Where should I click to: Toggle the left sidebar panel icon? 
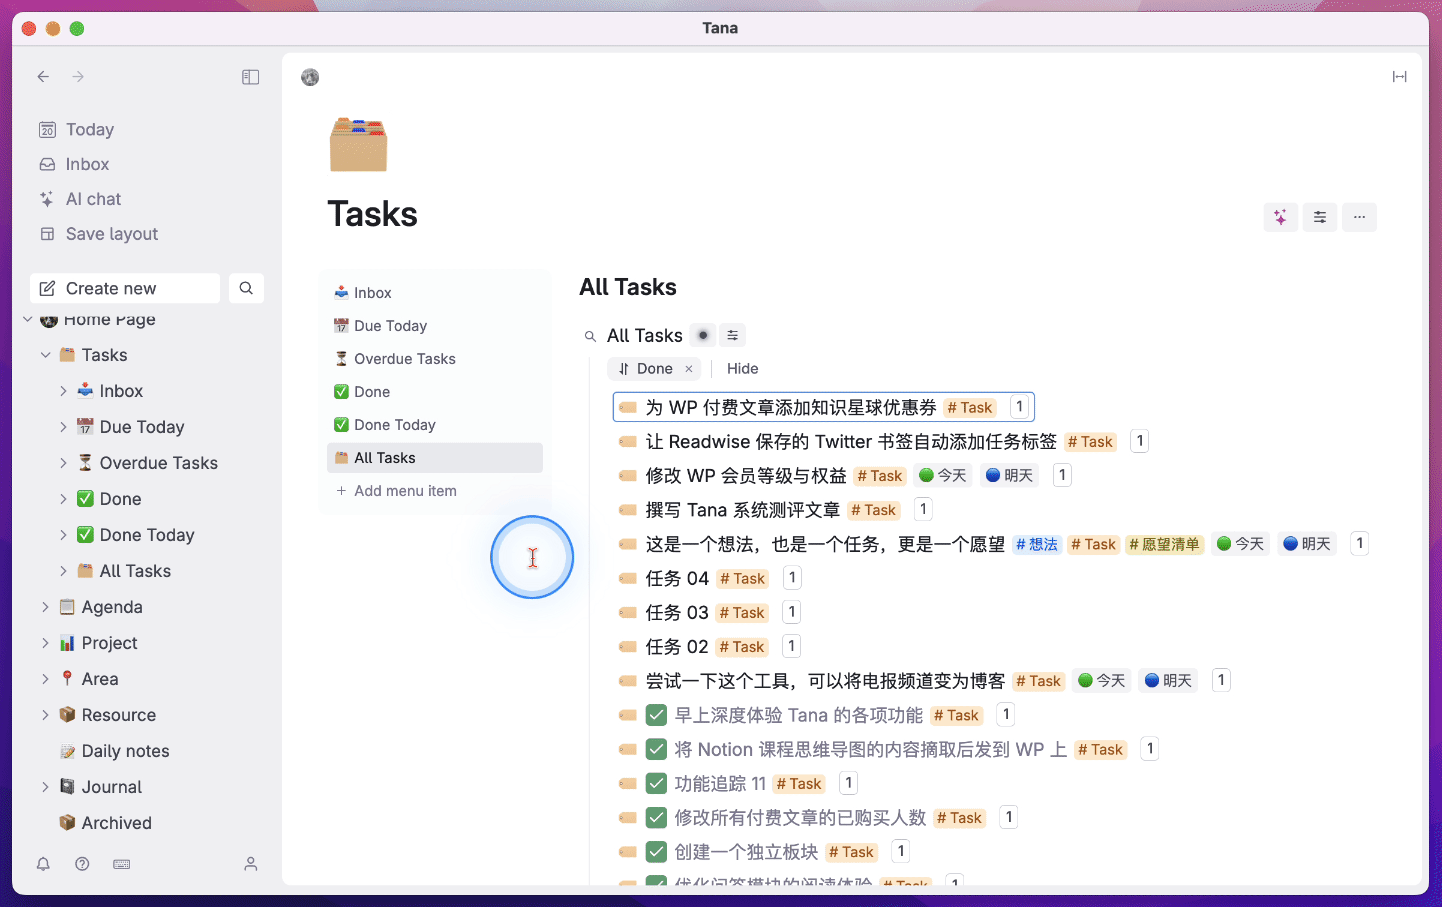click(x=251, y=77)
